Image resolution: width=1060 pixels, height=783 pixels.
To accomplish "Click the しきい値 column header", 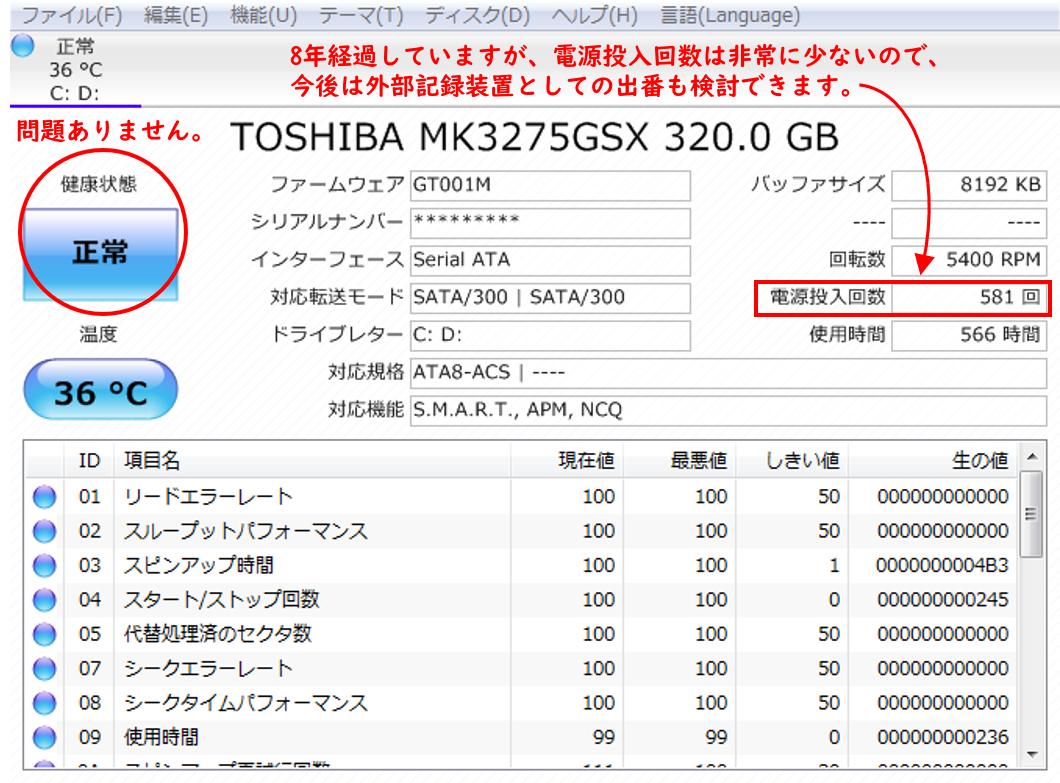I will pyautogui.click(x=792, y=460).
